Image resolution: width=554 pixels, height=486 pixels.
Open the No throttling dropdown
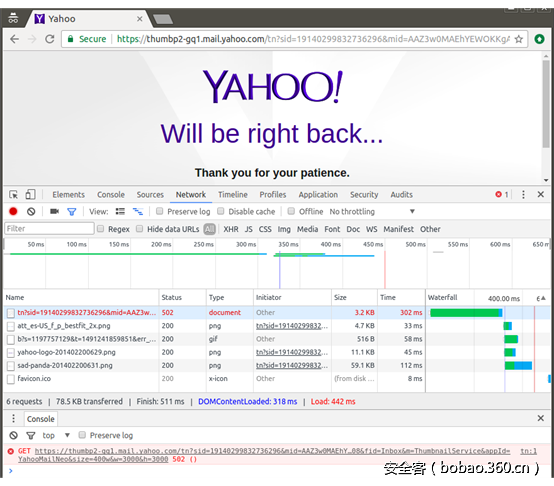pyautogui.click(x=372, y=212)
